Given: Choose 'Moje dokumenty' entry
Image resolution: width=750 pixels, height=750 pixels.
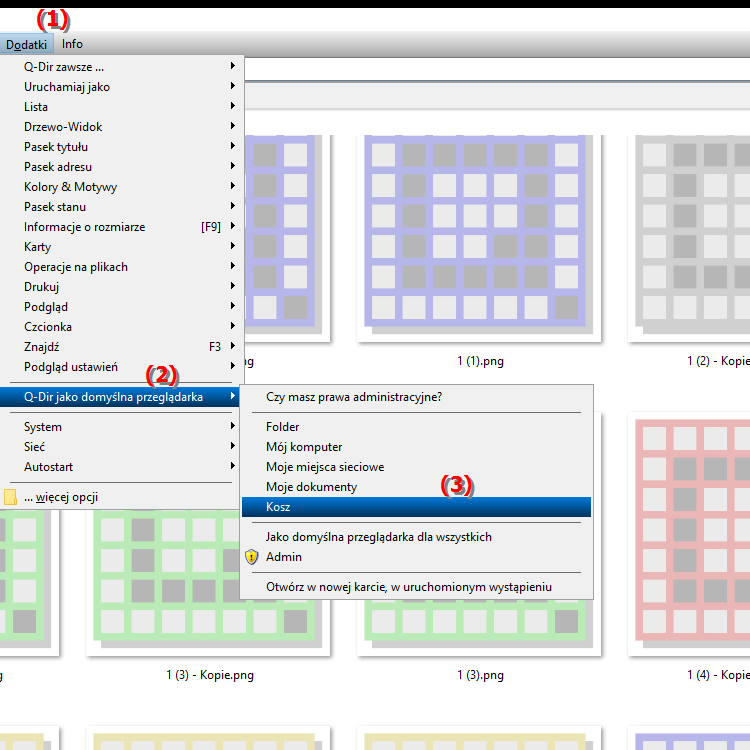Looking at the screenshot, I should [416, 487].
